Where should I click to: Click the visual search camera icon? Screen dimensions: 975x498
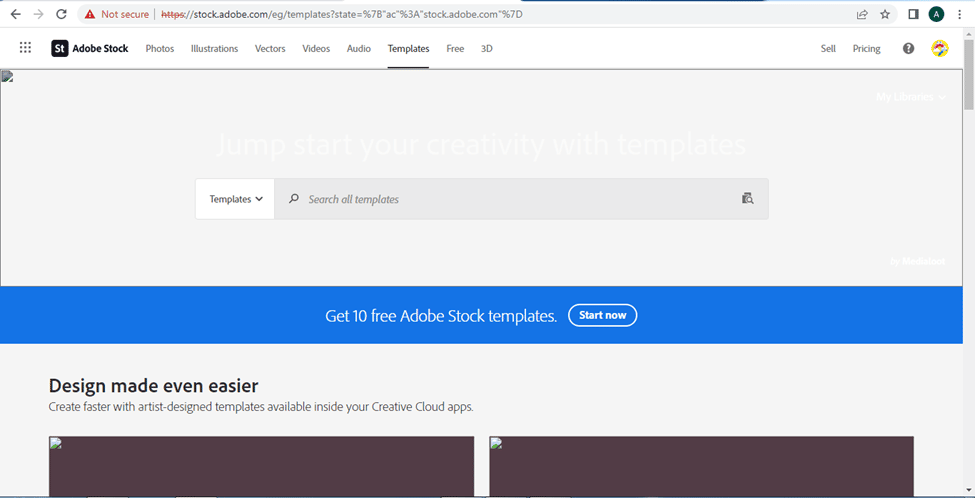coord(747,199)
